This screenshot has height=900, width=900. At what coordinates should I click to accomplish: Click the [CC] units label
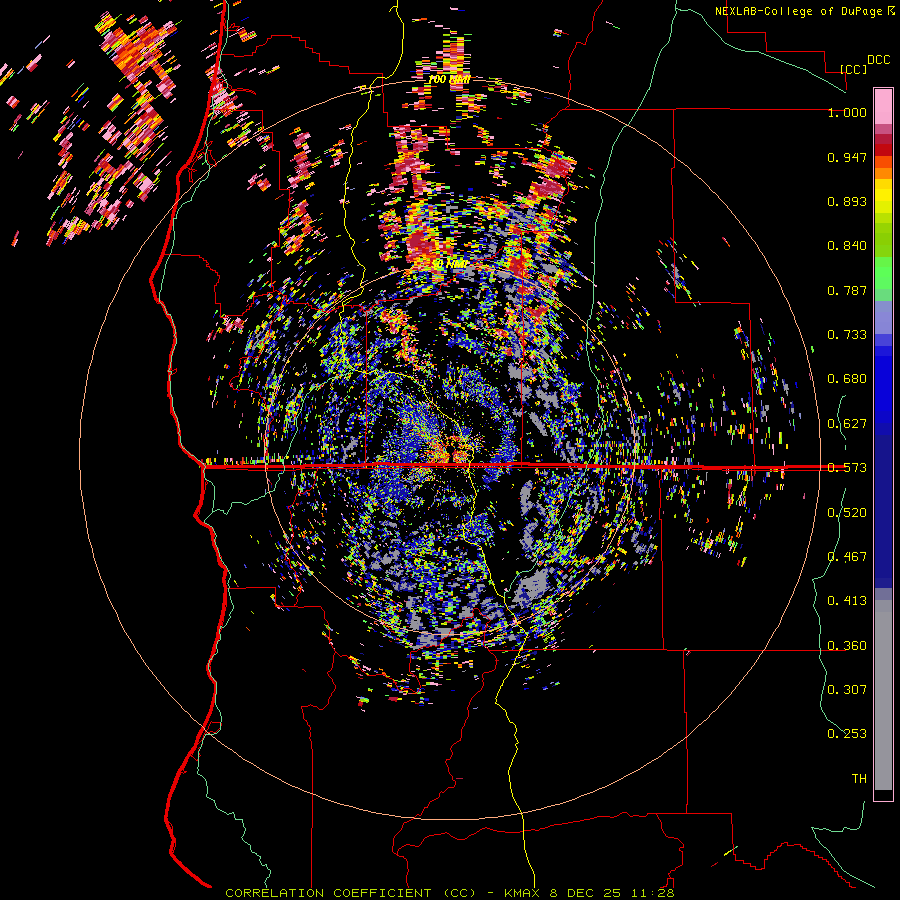coord(853,69)
